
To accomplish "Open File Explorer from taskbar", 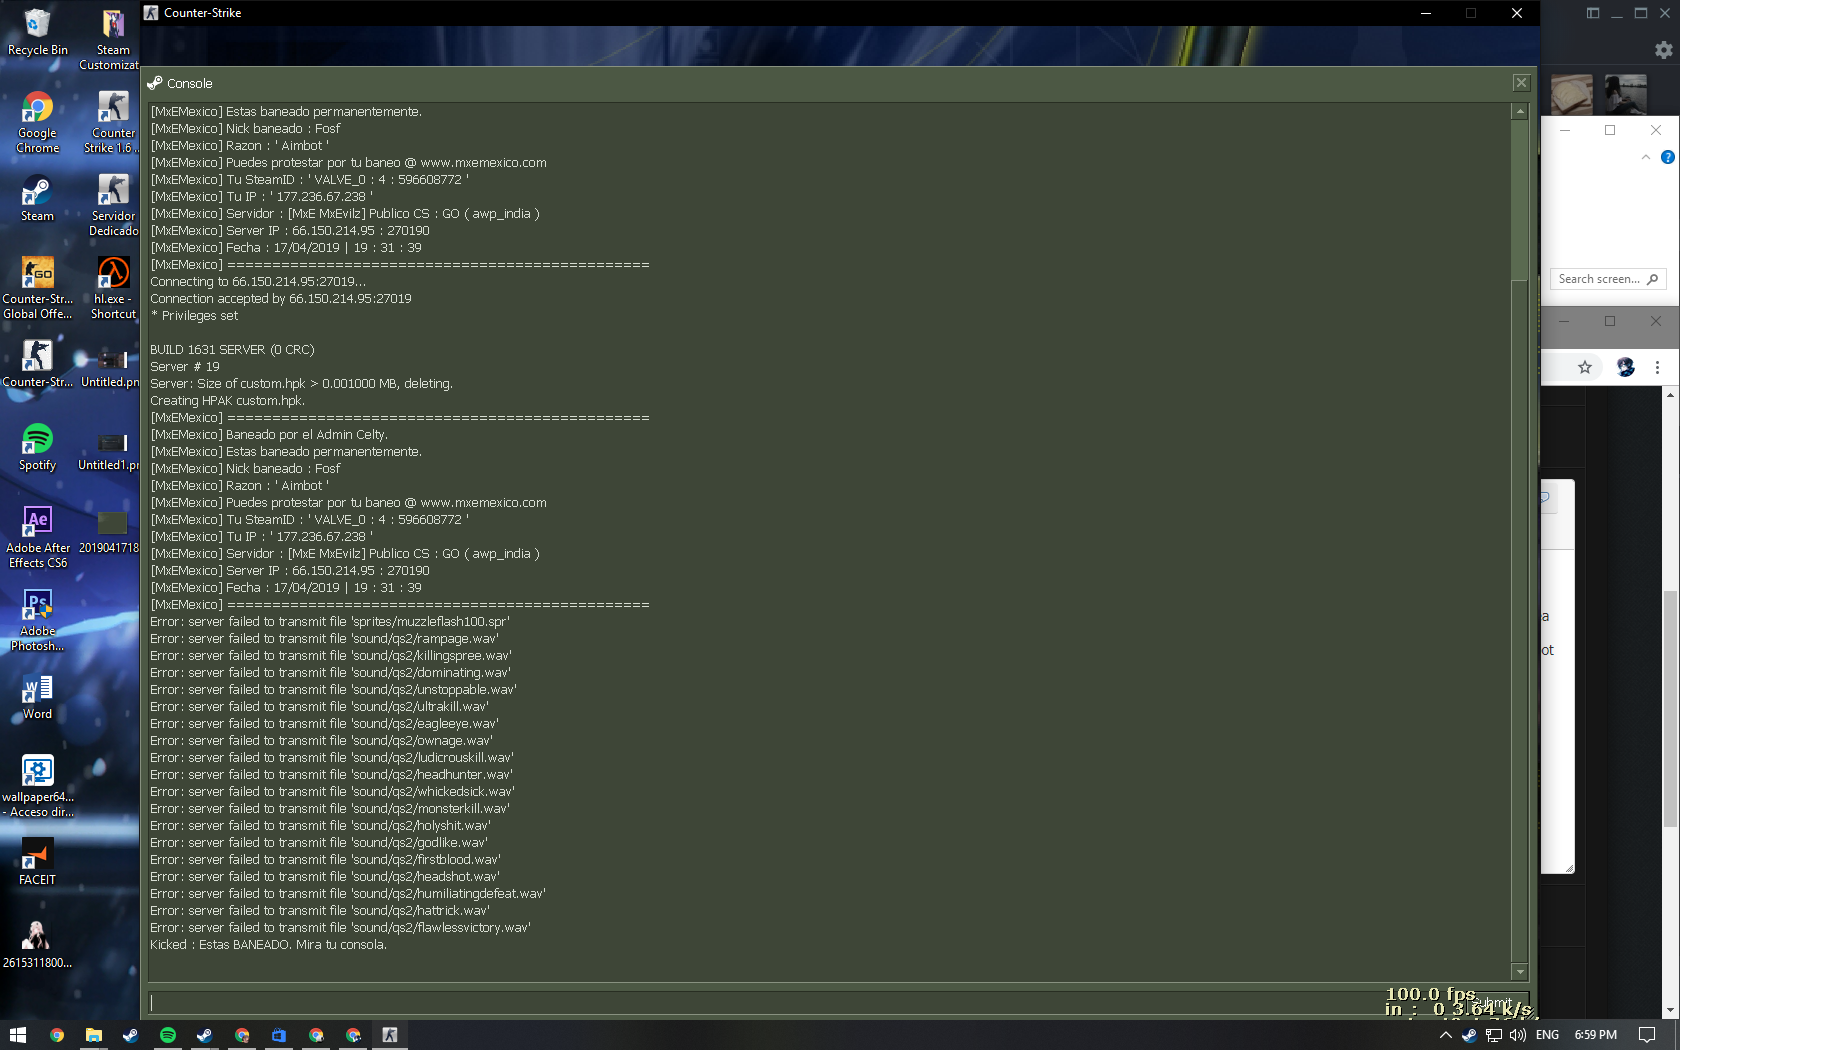I will click(x=93, y=1035).
